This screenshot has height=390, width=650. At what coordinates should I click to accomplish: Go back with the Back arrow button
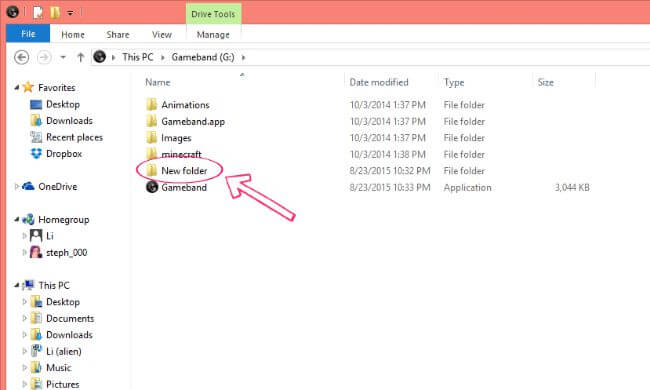coord(22,57)
